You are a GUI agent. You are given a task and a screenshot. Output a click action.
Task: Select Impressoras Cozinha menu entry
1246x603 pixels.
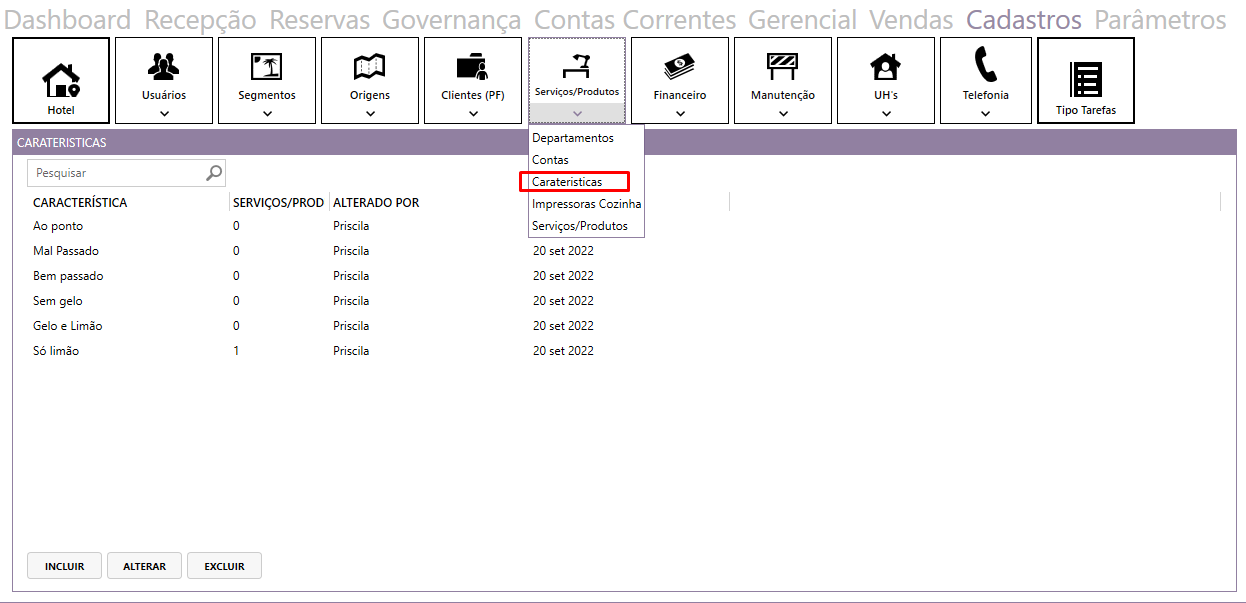[x=586, y=204]
